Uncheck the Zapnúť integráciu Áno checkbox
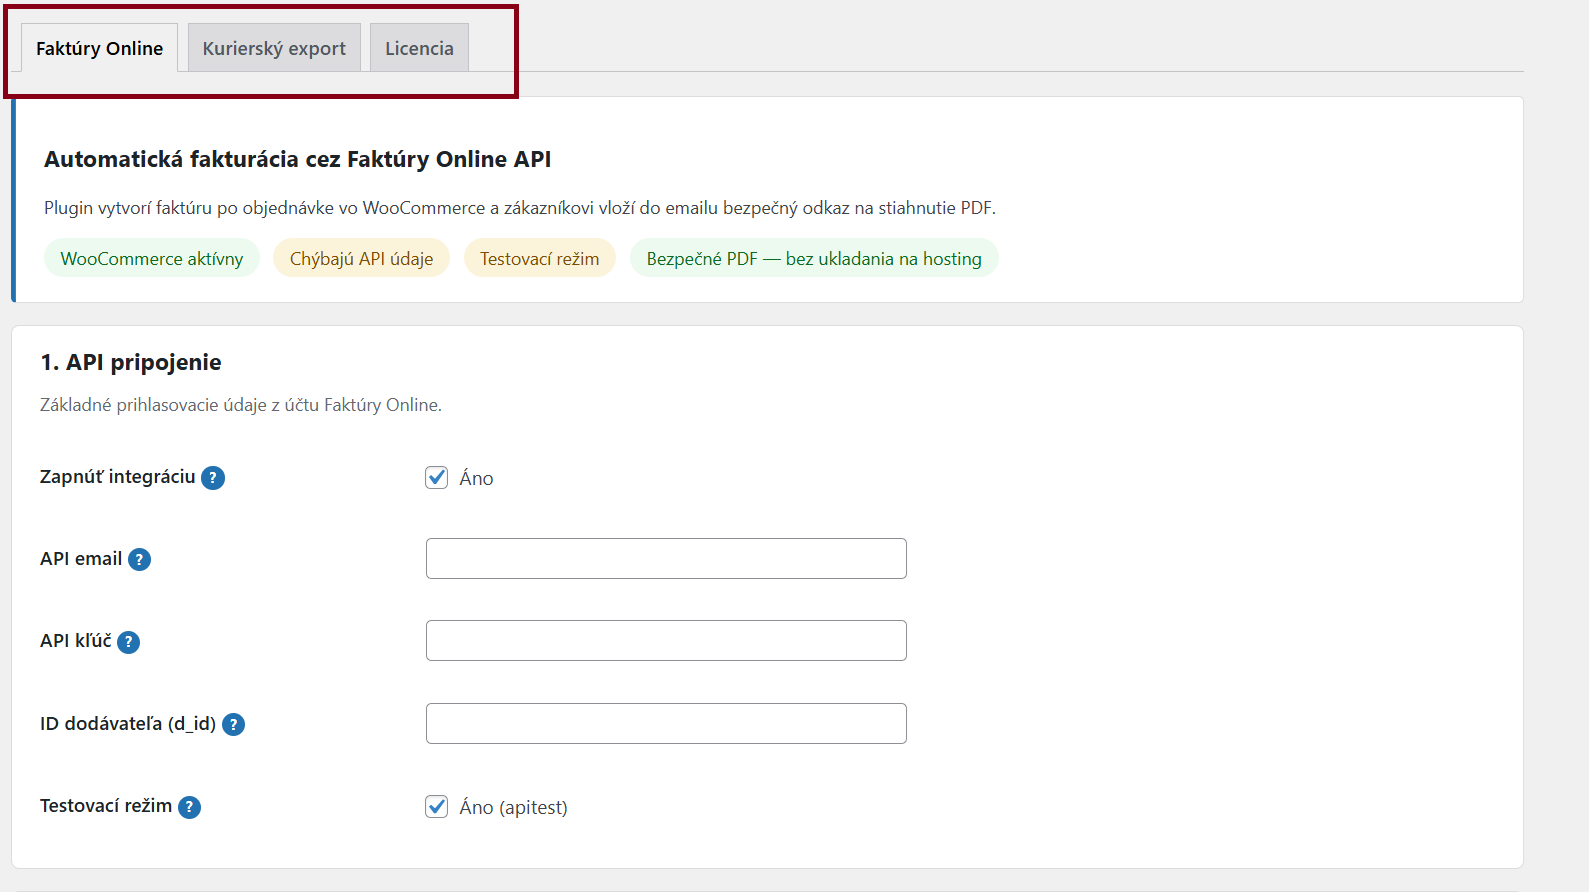The image size is (1589, 892). 437,477
